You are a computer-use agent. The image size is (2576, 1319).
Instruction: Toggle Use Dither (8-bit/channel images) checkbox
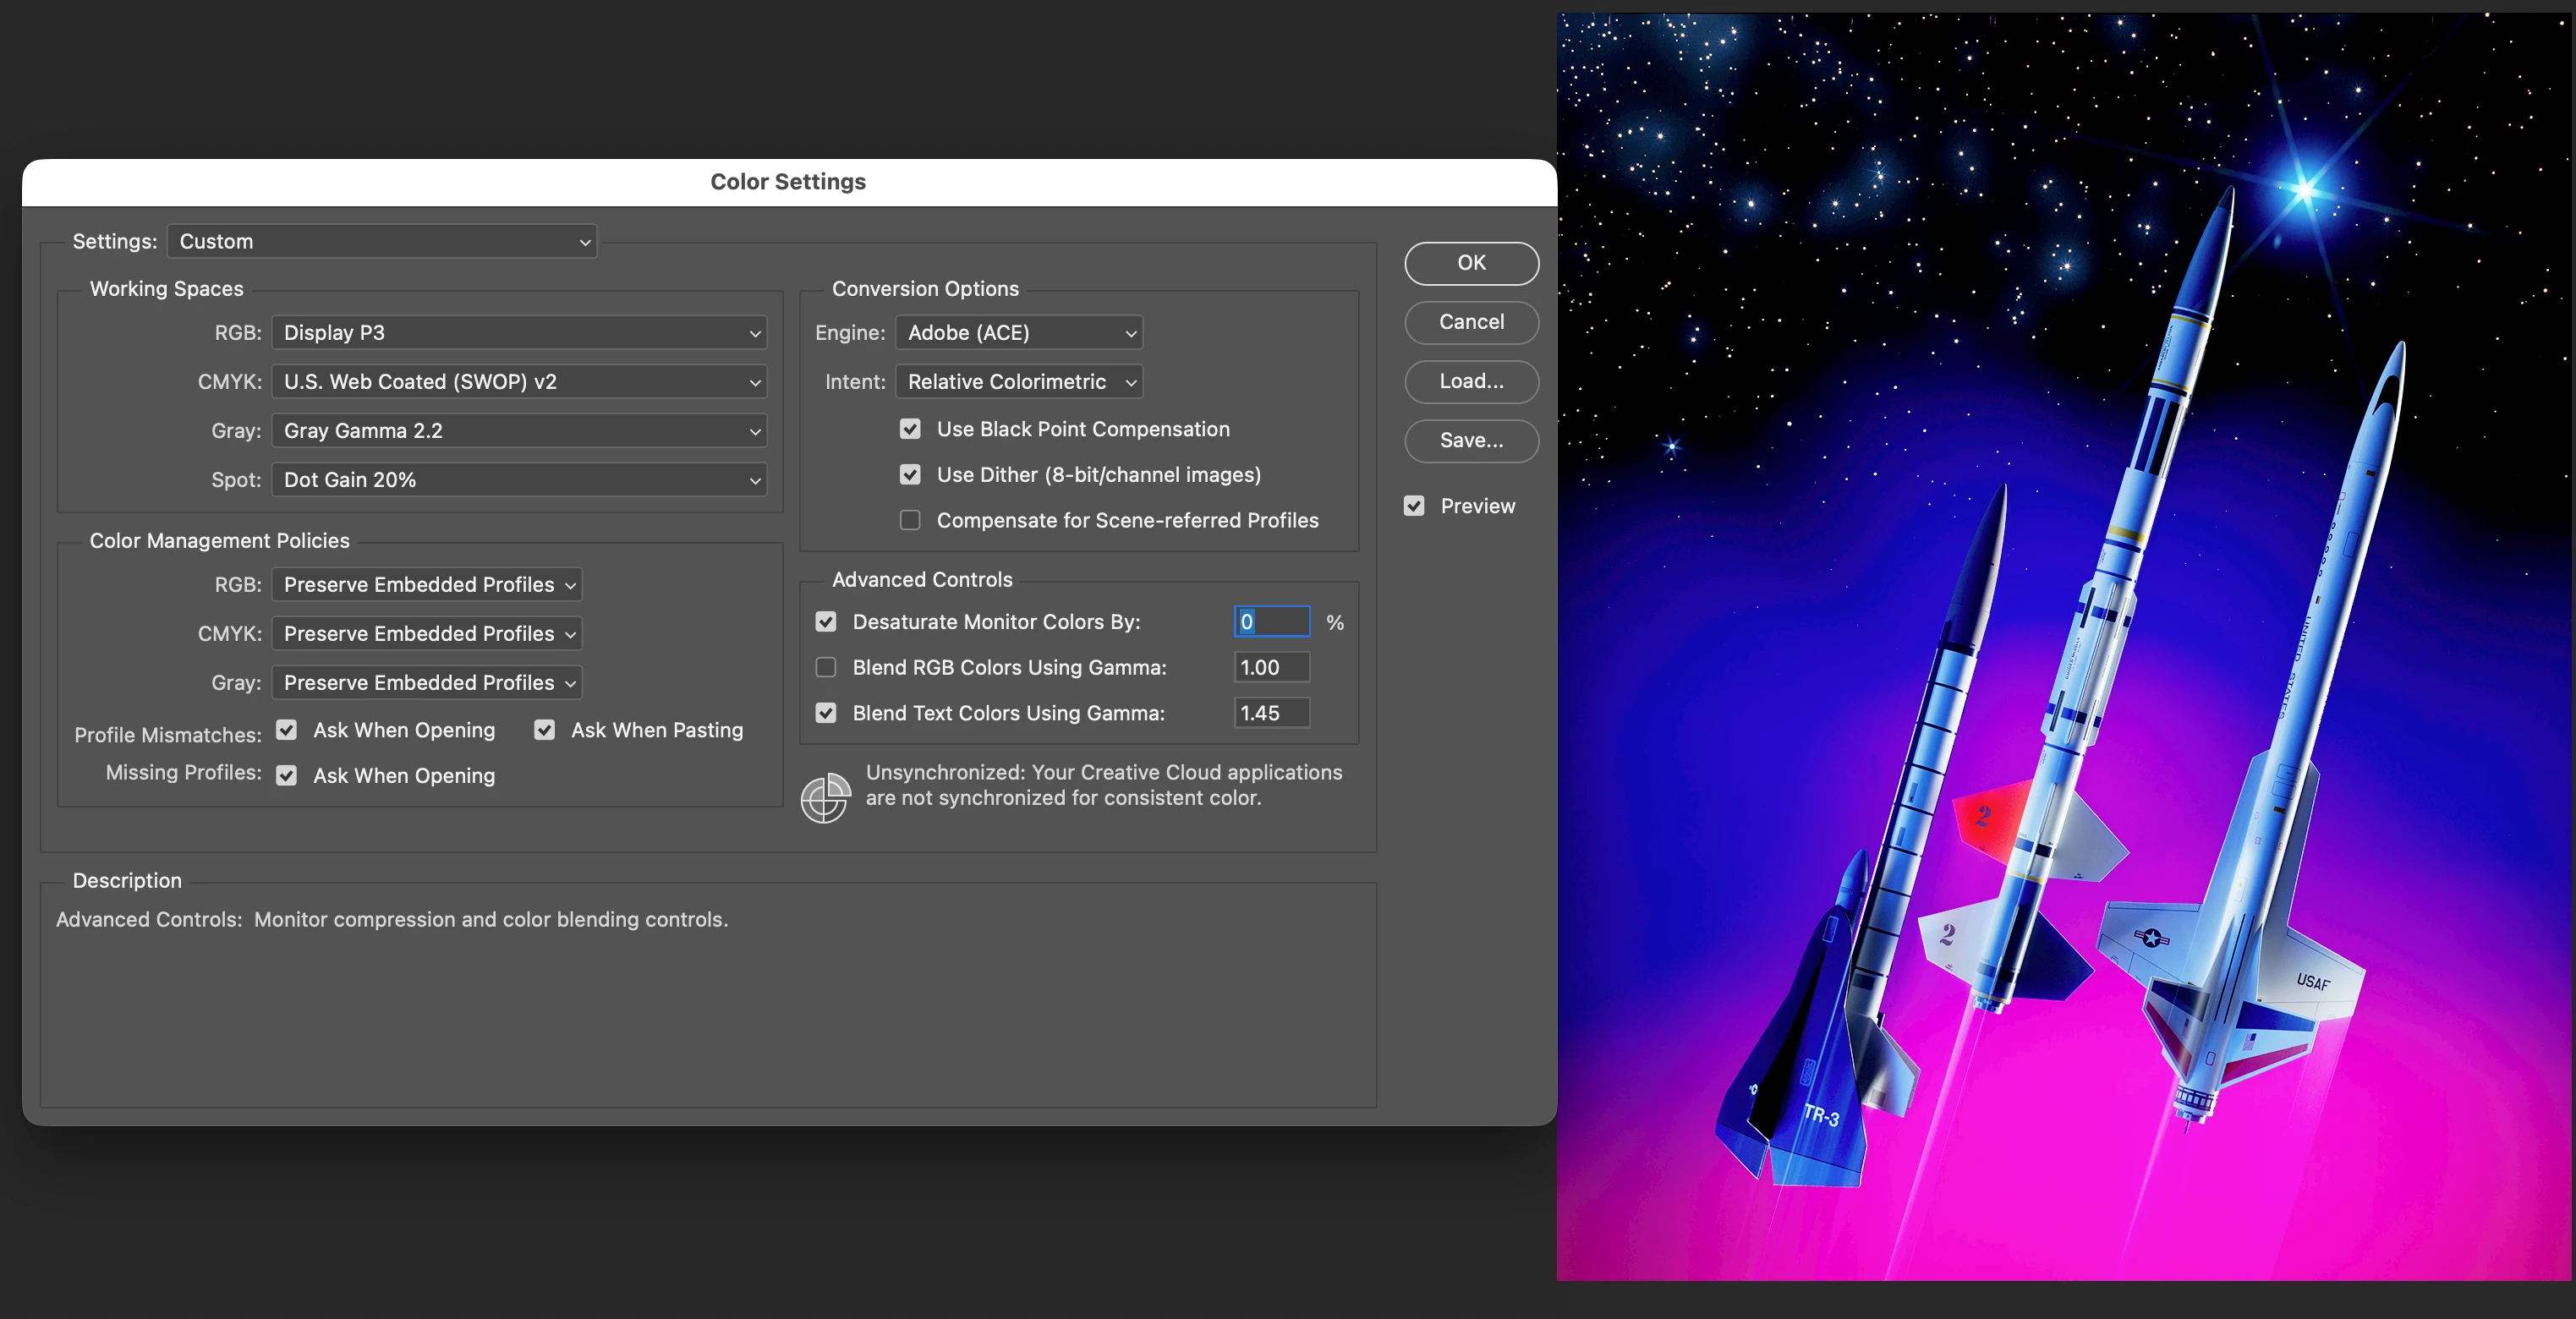910,475
